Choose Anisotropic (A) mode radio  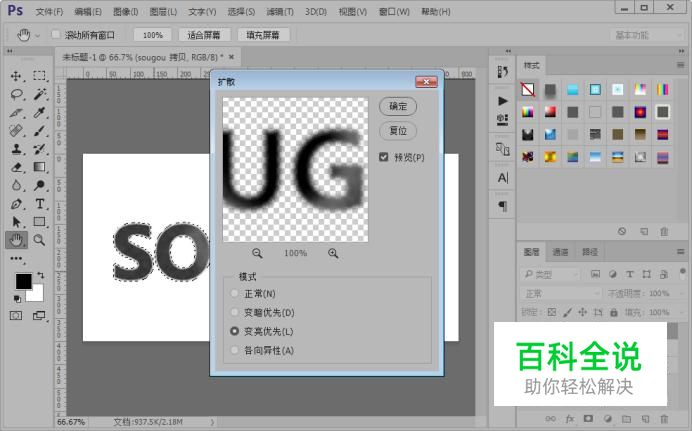(234, 350)
